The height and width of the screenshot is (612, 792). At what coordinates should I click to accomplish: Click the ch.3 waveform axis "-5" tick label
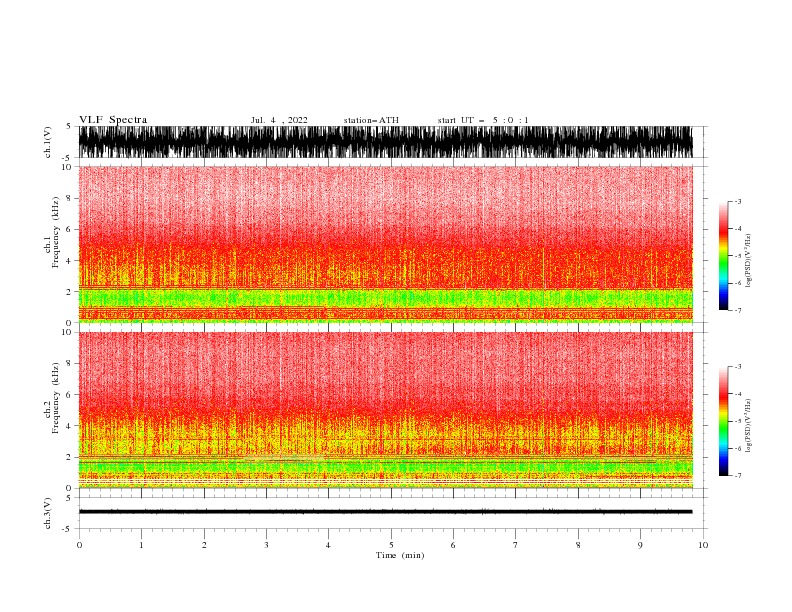tap(68, 529)
